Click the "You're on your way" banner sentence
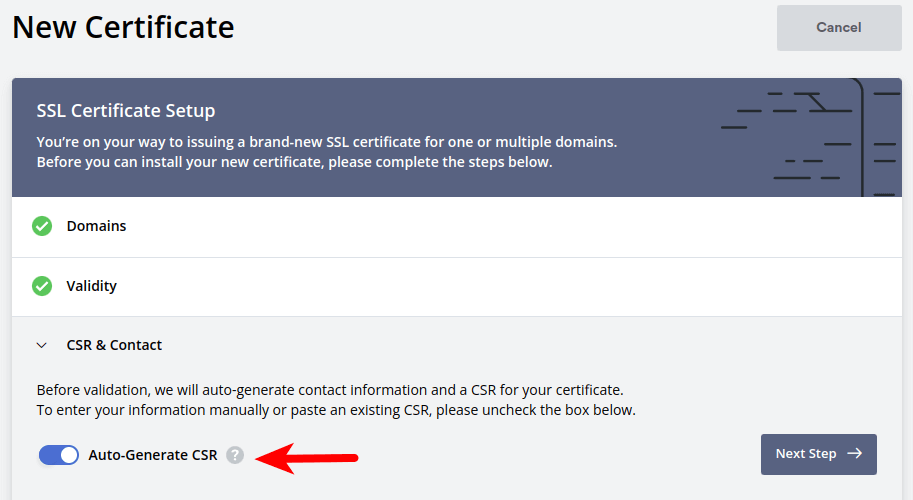The width and height of the screenshot is (913, 500). click(x=327, y=142)
